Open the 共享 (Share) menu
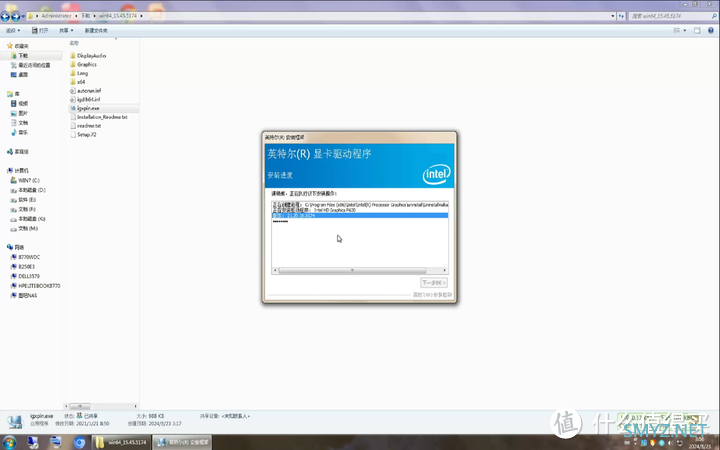This screenshot has width=720, height=450. pyautogui.click(x=66, y=30)
